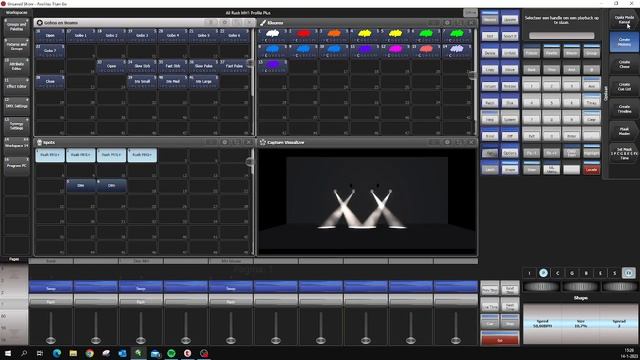The image size is (640, 360).
Task: Open Groups and Palettes workspace
Action: [16, 27]
